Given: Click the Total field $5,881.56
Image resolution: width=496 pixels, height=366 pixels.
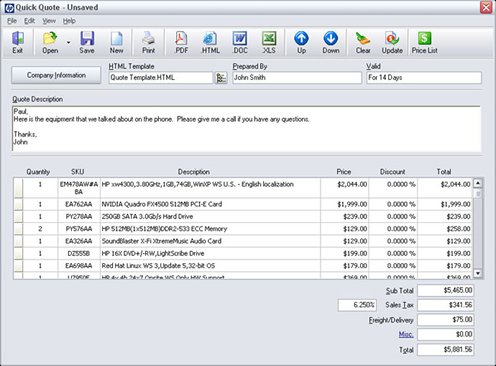Looking at the screenshot, I should [x=446, y=350].
